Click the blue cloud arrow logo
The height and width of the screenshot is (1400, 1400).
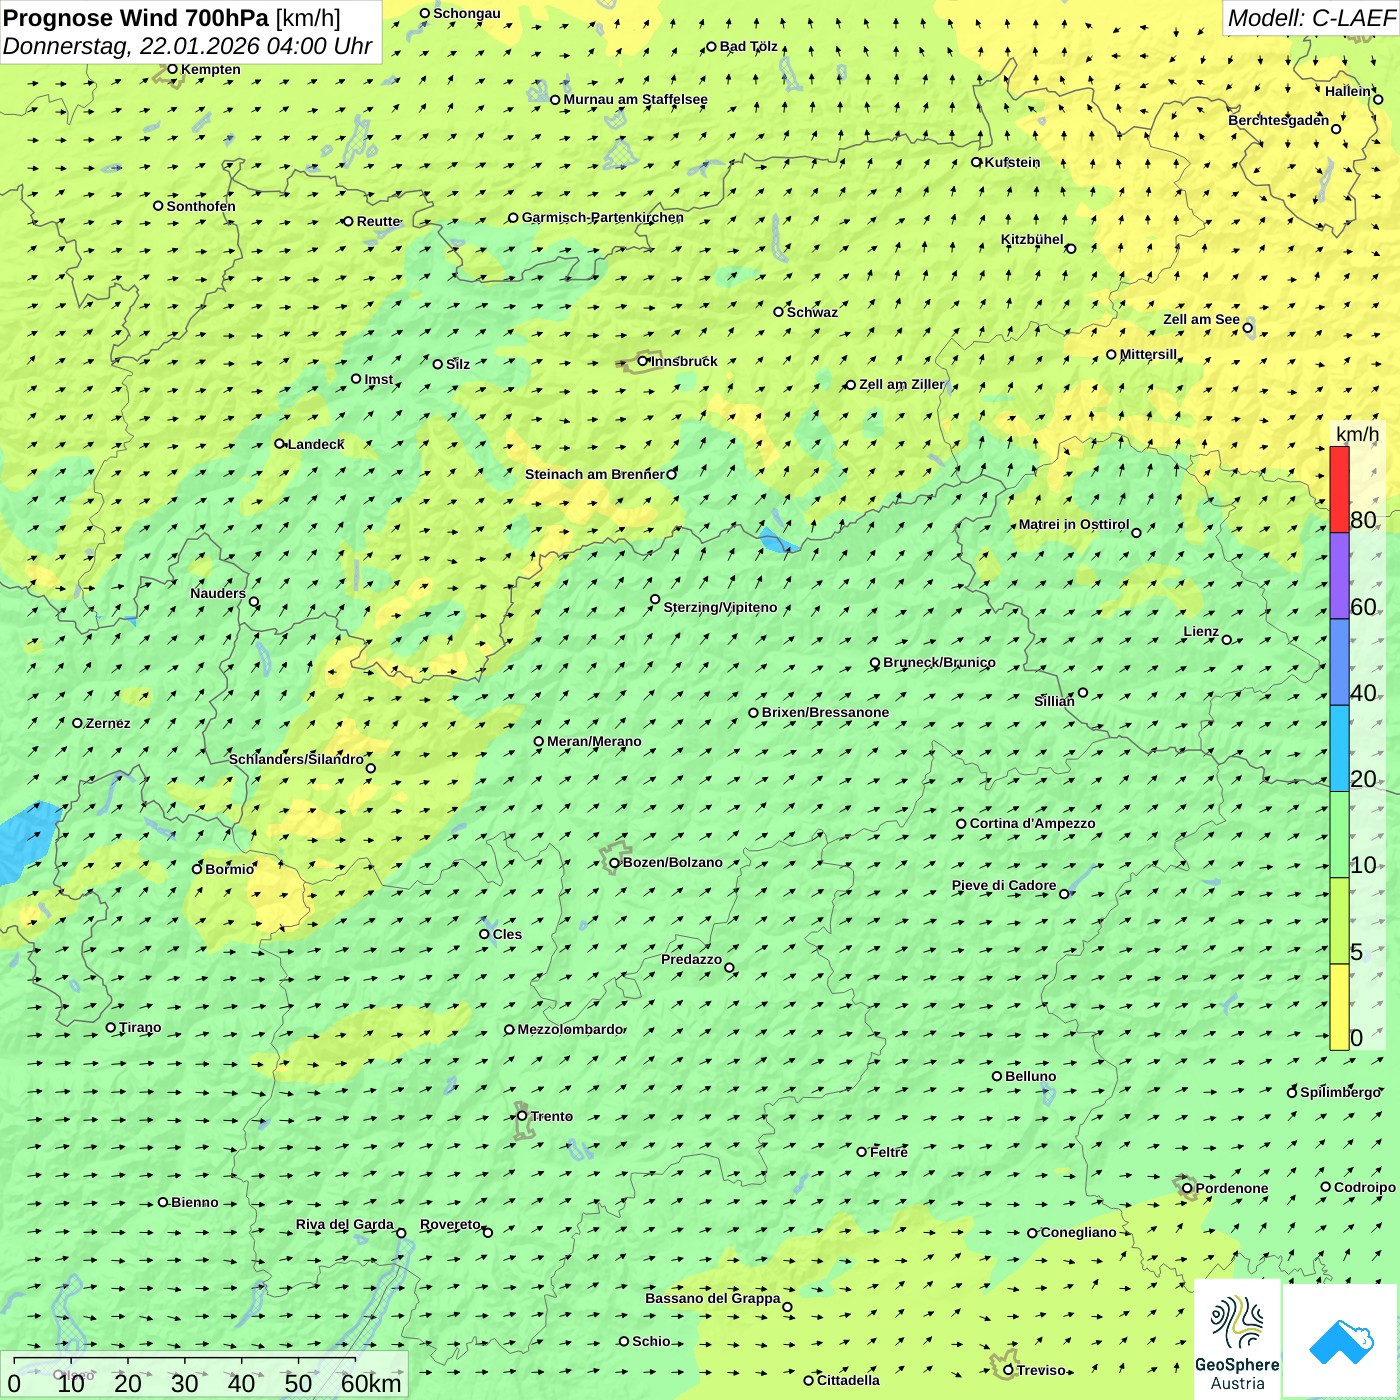1341,1342
